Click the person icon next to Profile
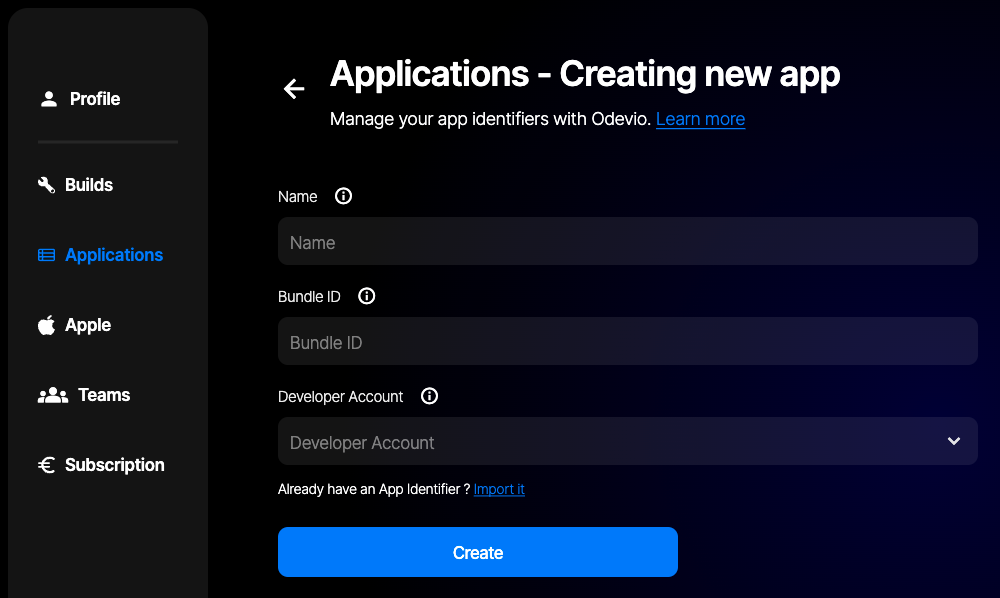 click(x=48, y=99)
